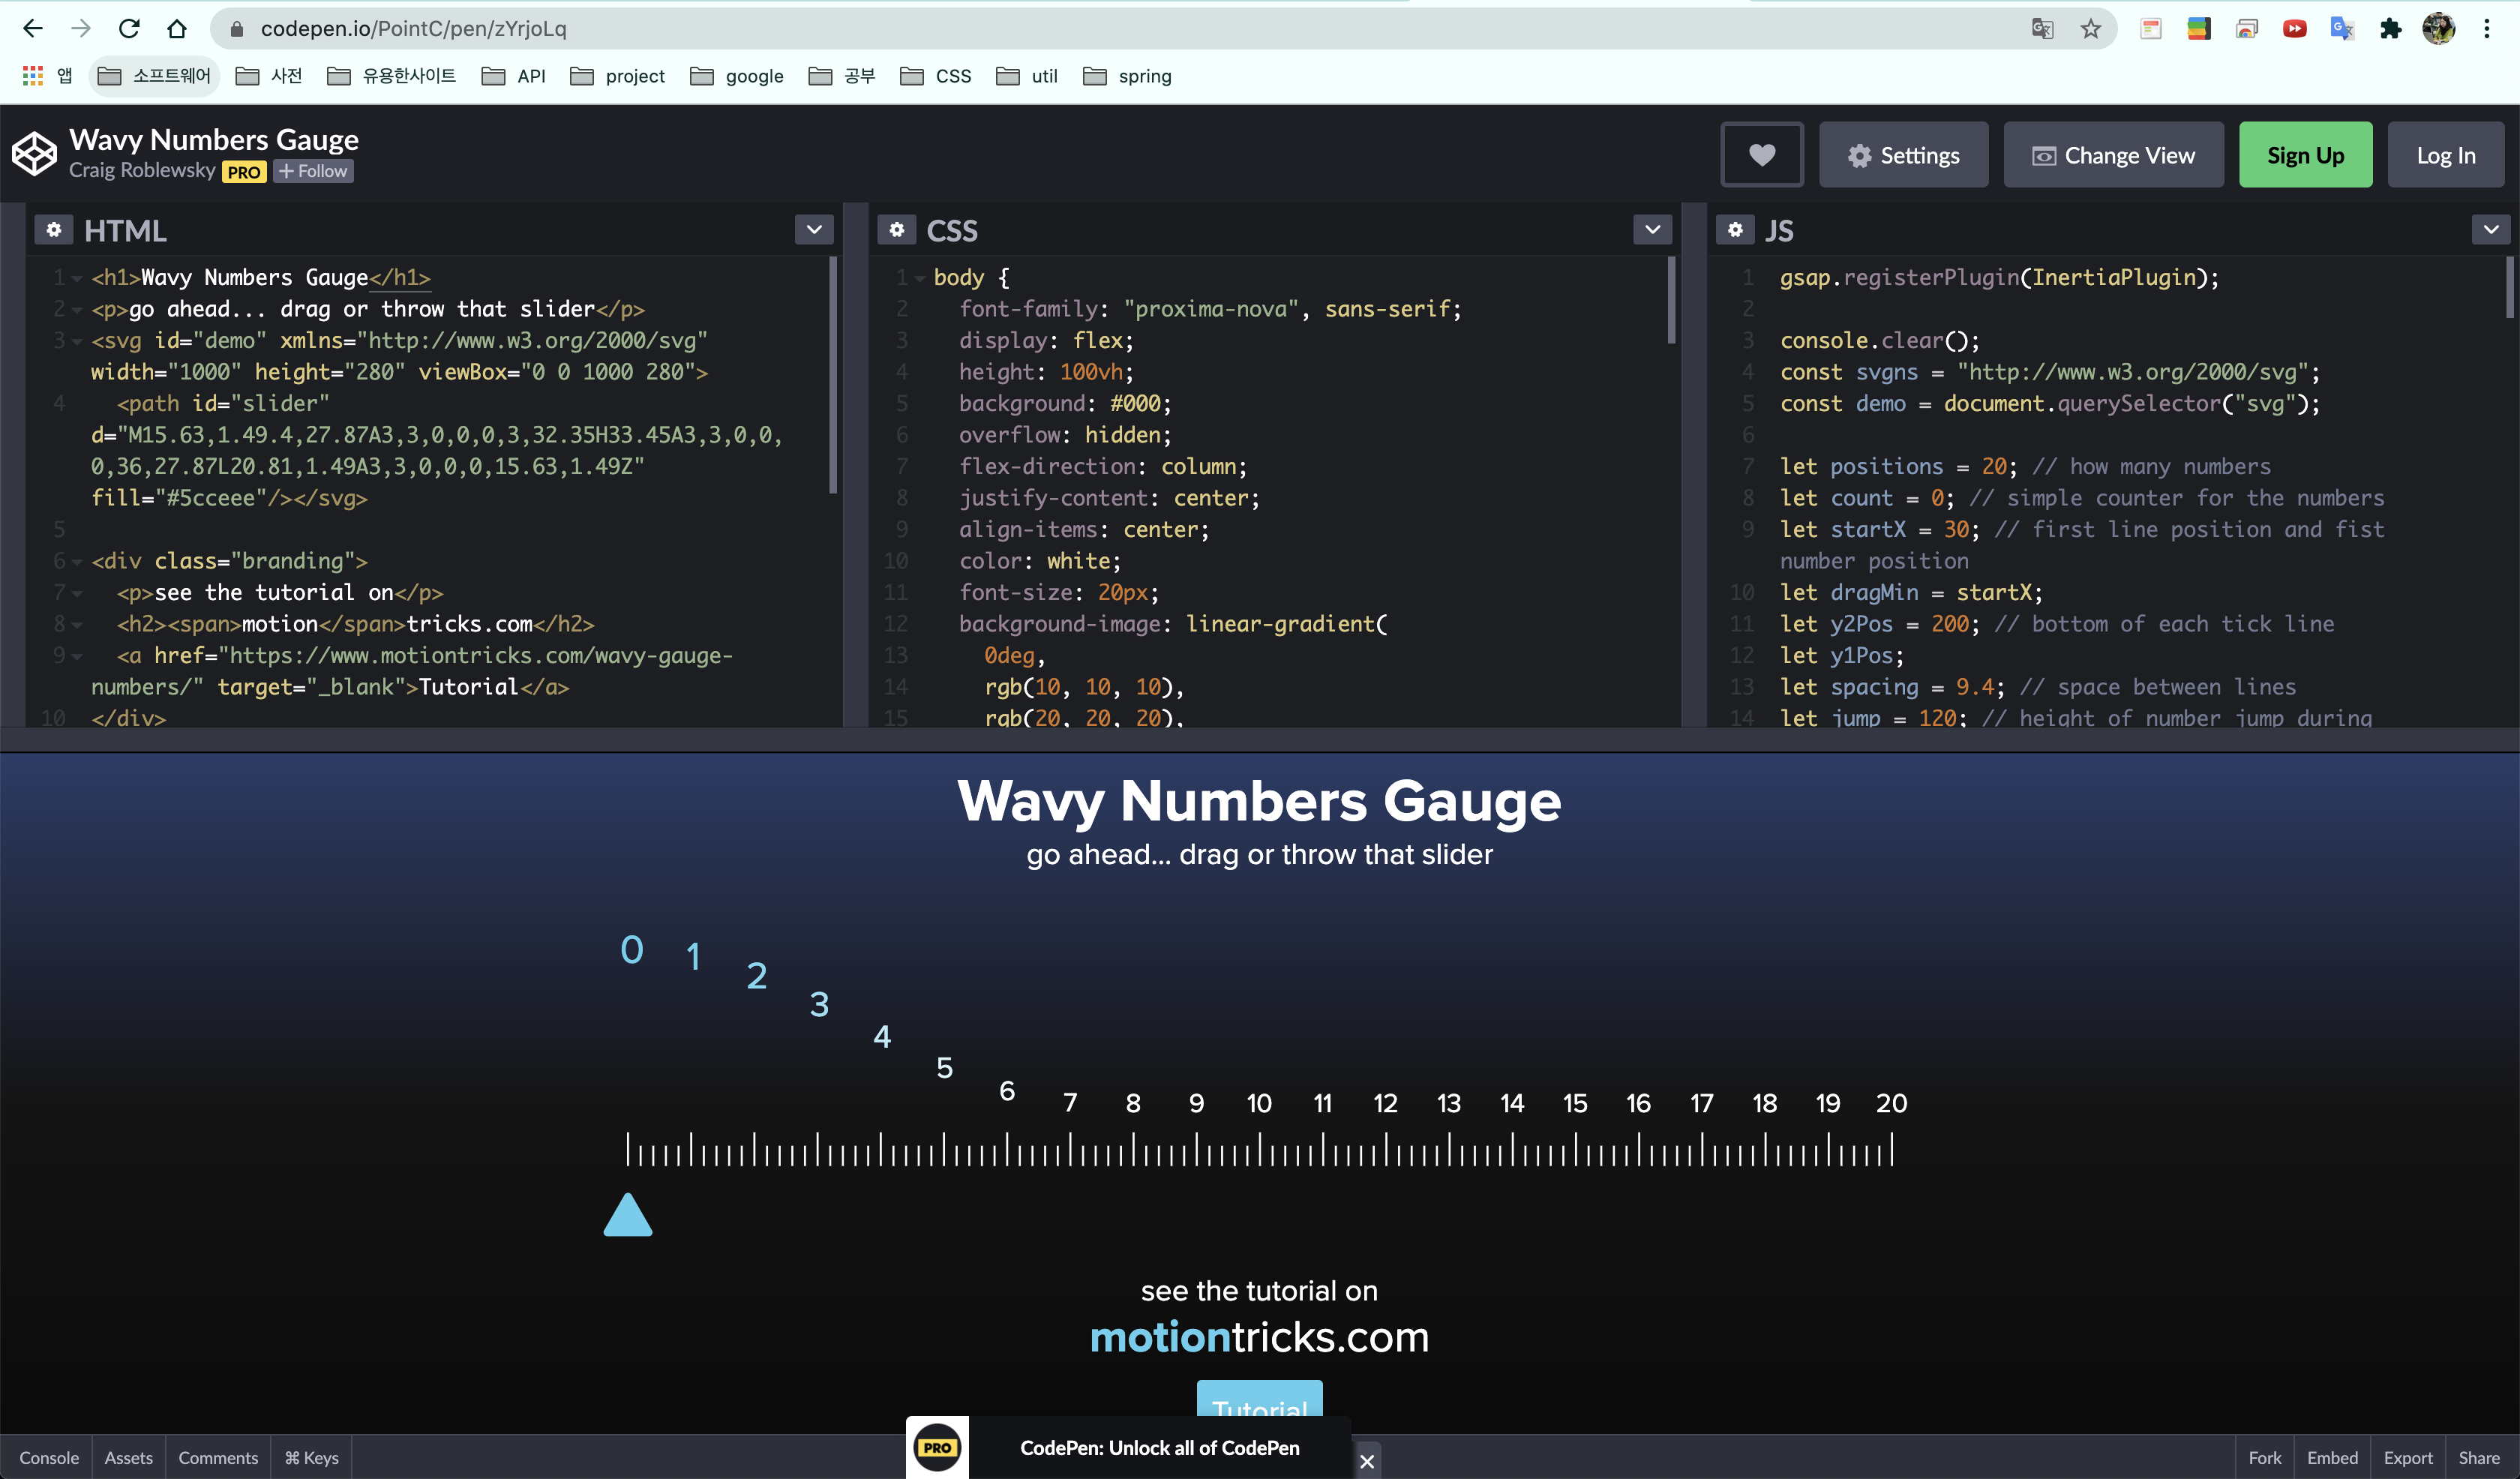This screenshot has width=2520, height=1479.
Task: Click the heart icon to love this pen
Action: coord(1761,155)
